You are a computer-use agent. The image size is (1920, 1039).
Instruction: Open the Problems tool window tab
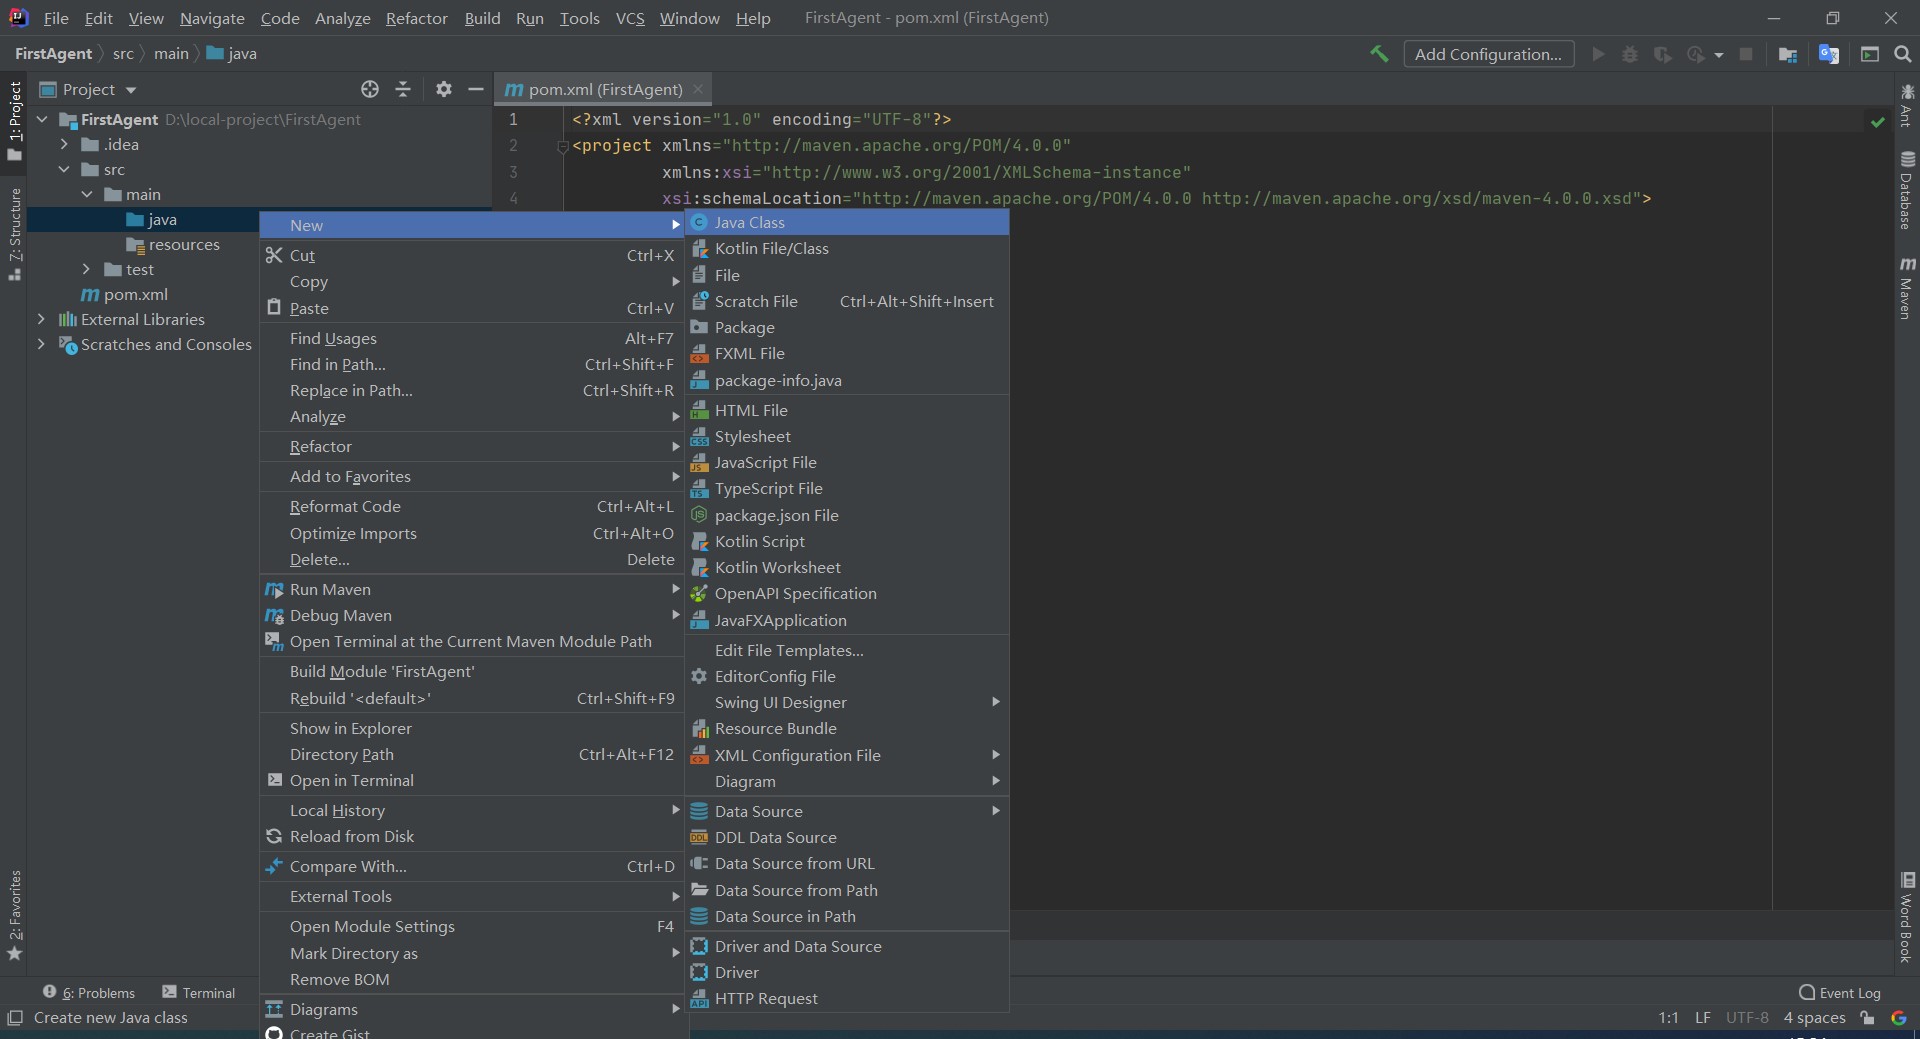click(89, 993)
